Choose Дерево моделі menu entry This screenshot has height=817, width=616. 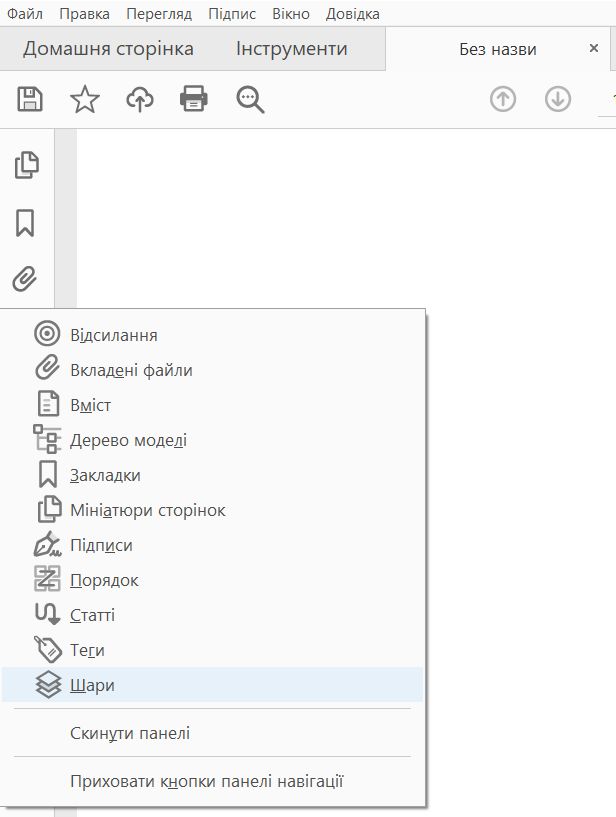pos(128,440)
